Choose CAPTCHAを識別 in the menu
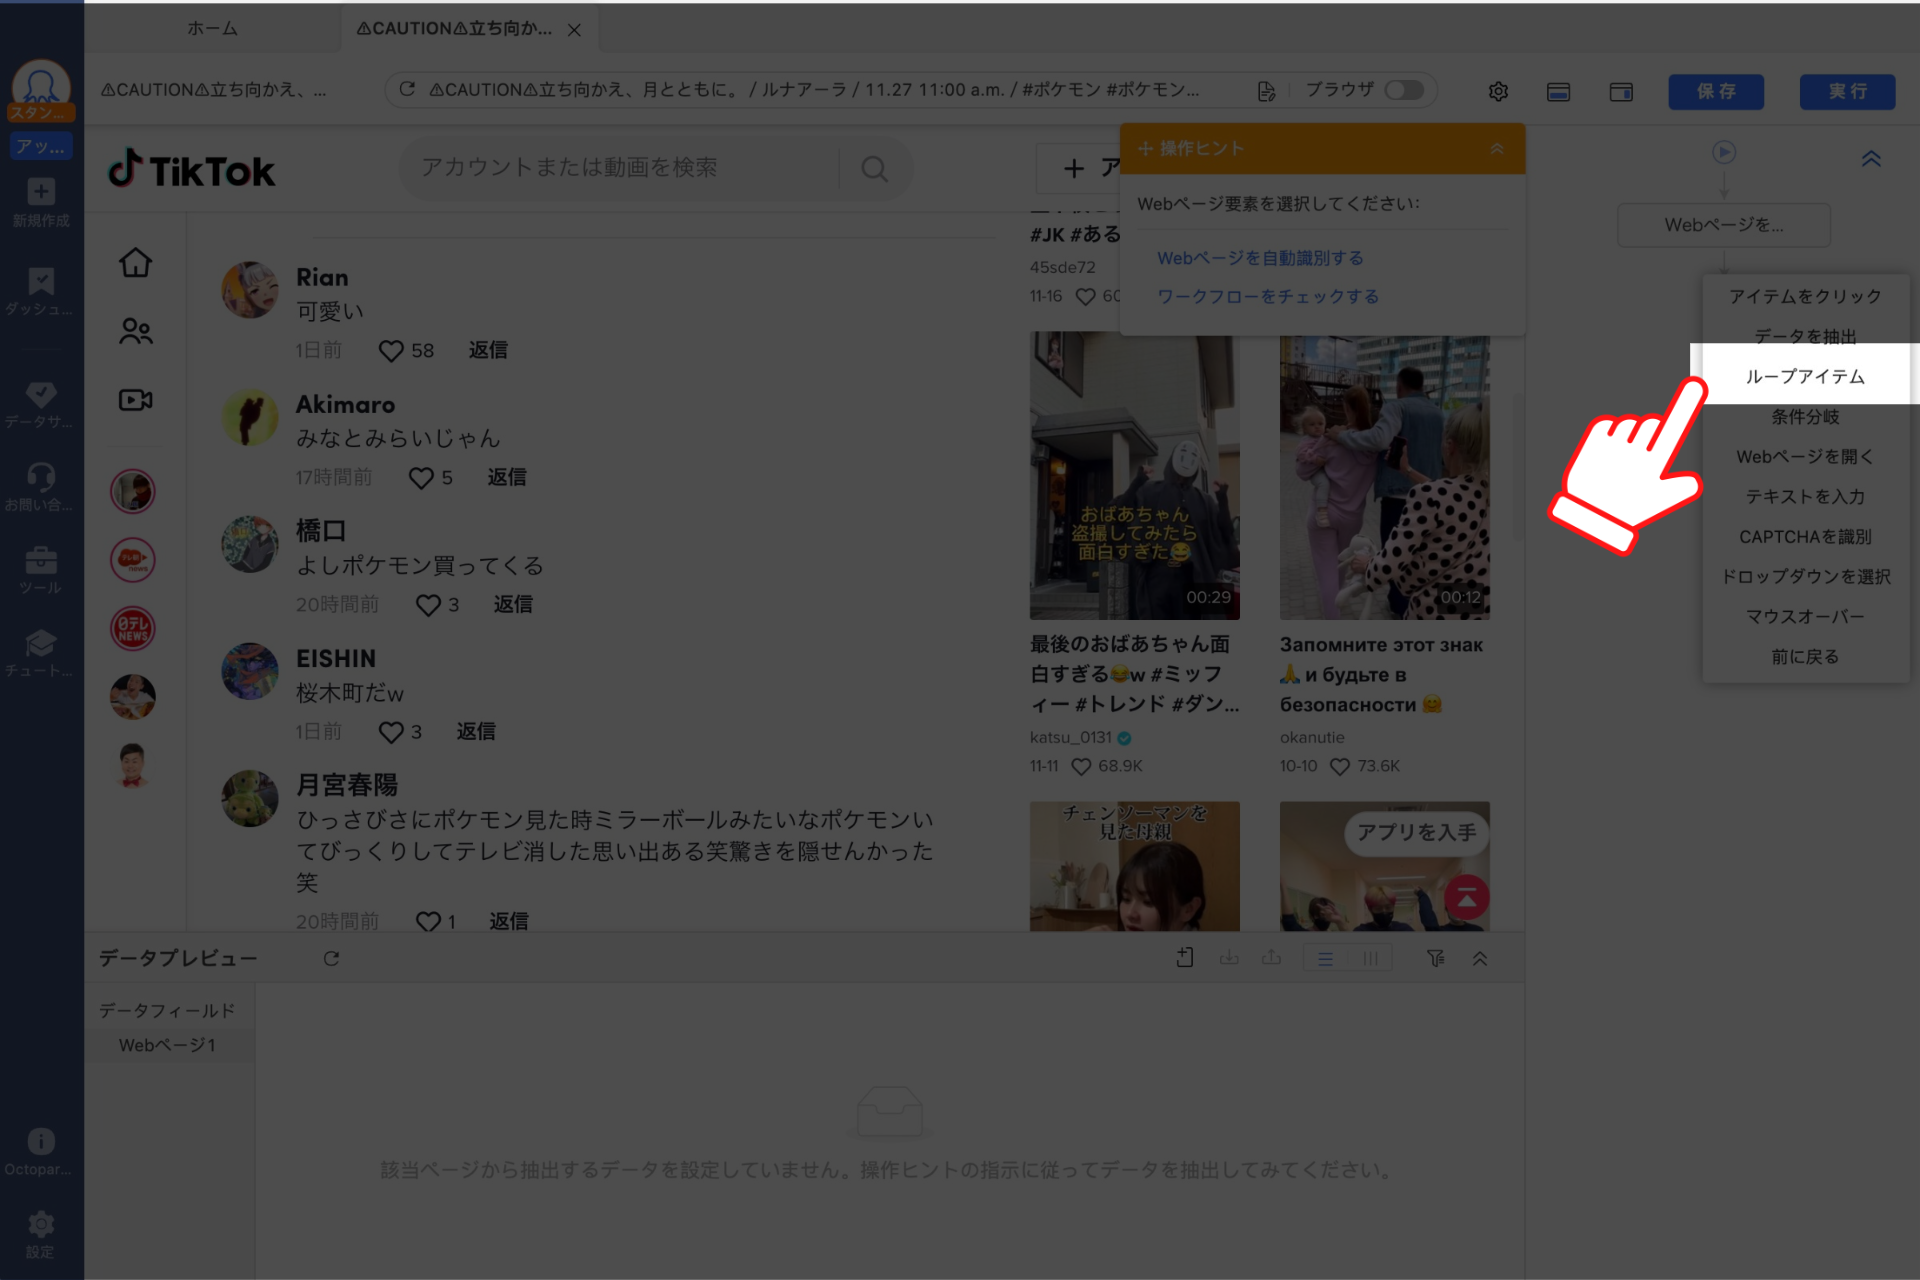 click(x=1805, y=536)
